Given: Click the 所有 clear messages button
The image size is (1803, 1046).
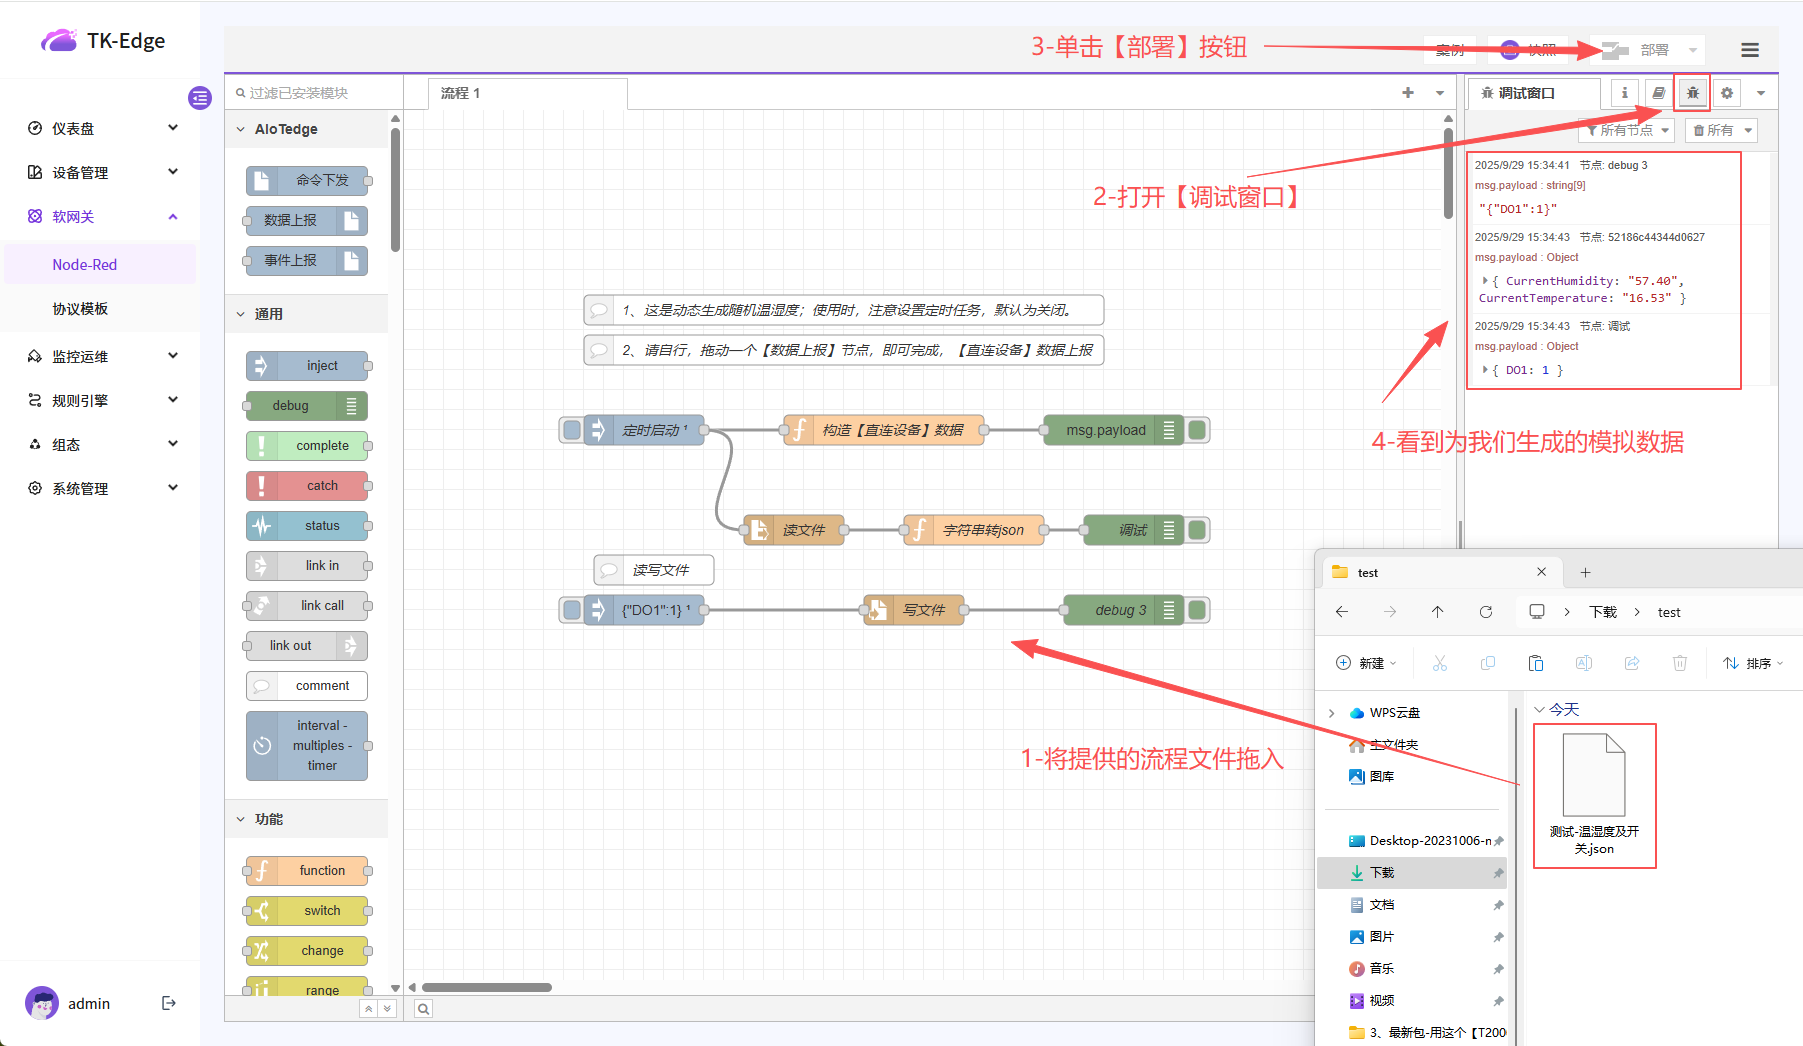Looking at the screenshot, I should (x=1713, y=130).
